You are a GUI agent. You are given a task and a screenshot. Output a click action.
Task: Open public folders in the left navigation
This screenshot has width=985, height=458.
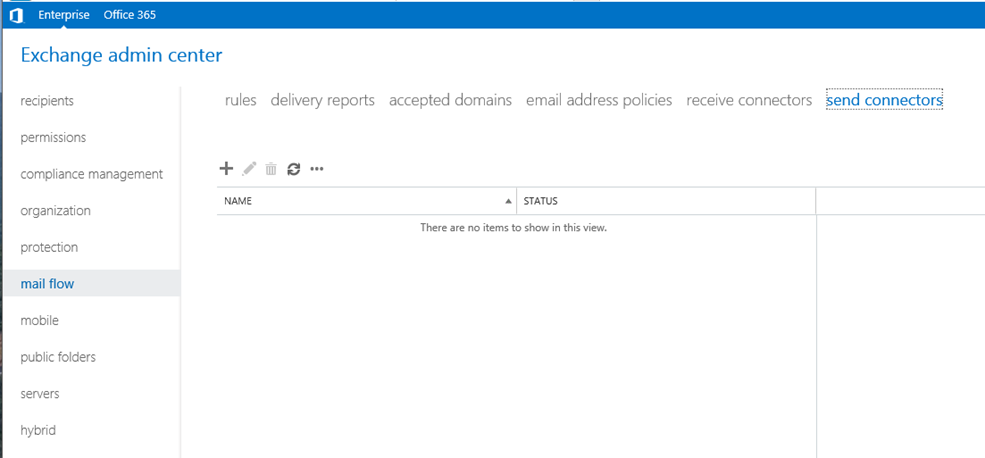click(x=58, y=357)
